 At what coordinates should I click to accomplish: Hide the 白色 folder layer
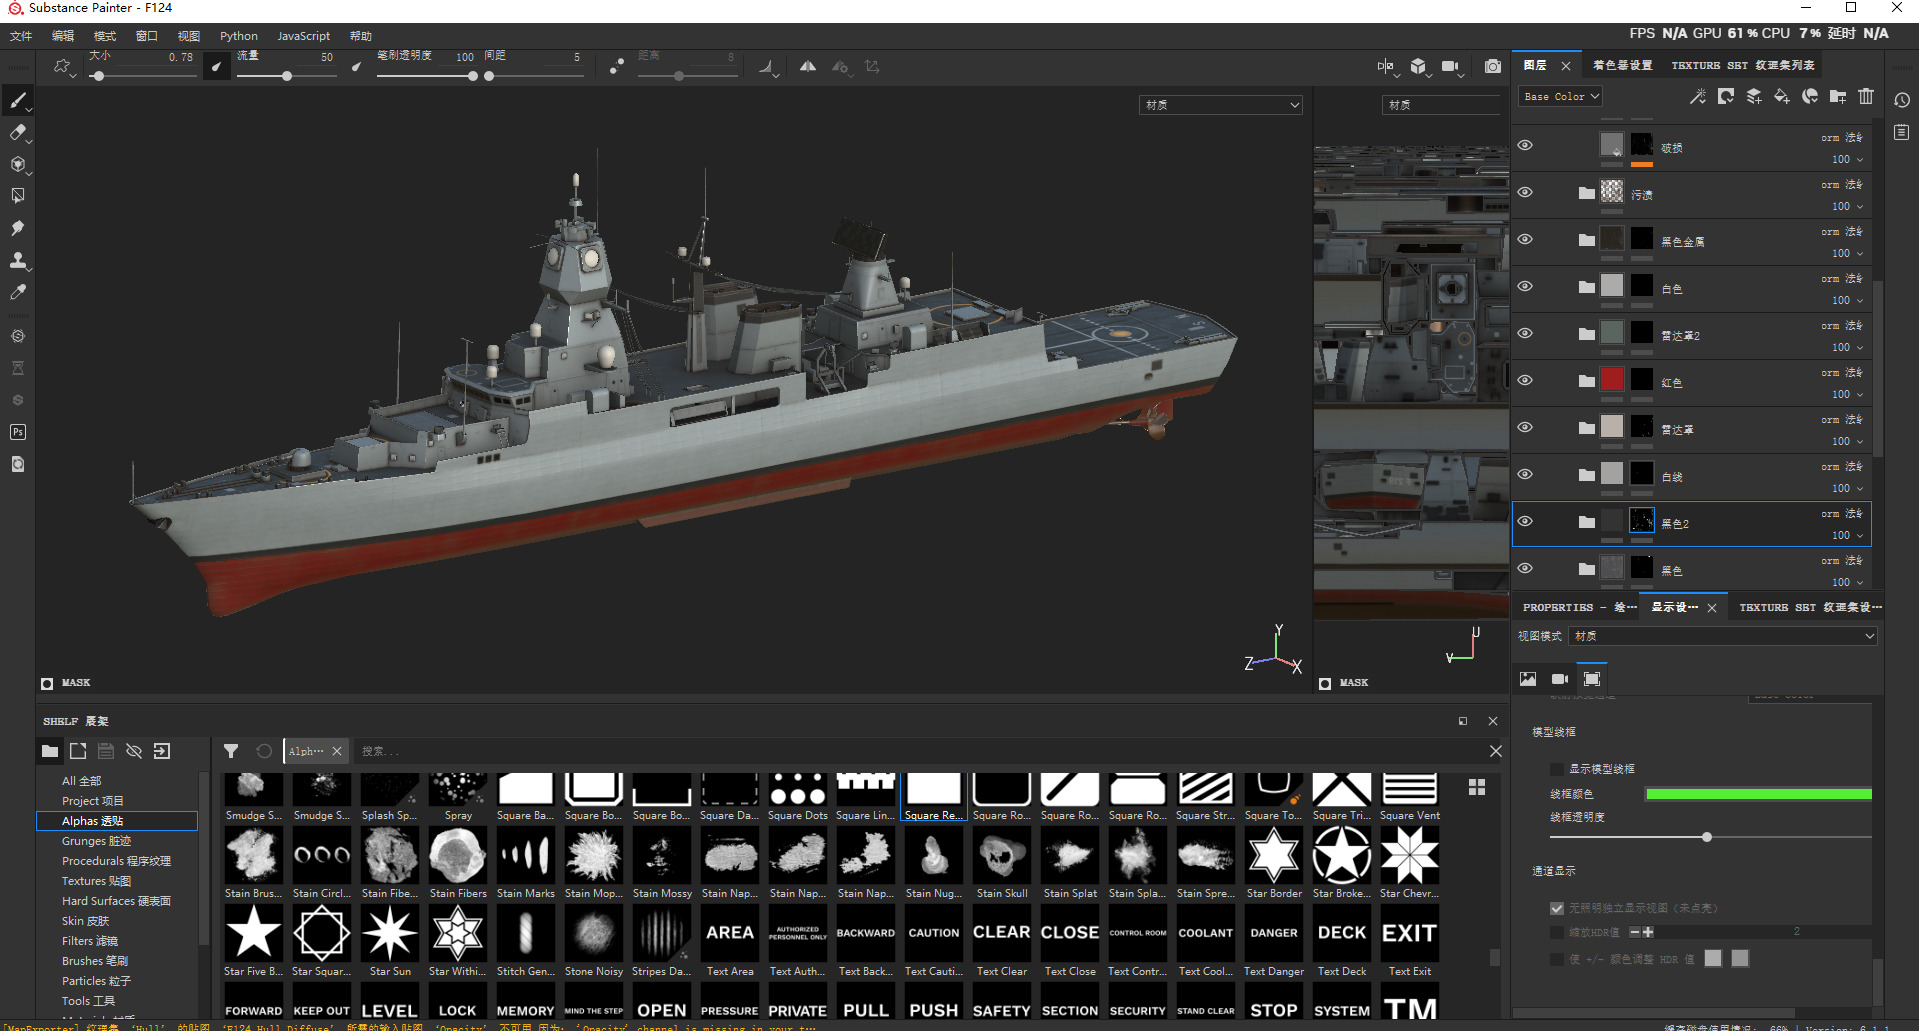pos(1525,286)
